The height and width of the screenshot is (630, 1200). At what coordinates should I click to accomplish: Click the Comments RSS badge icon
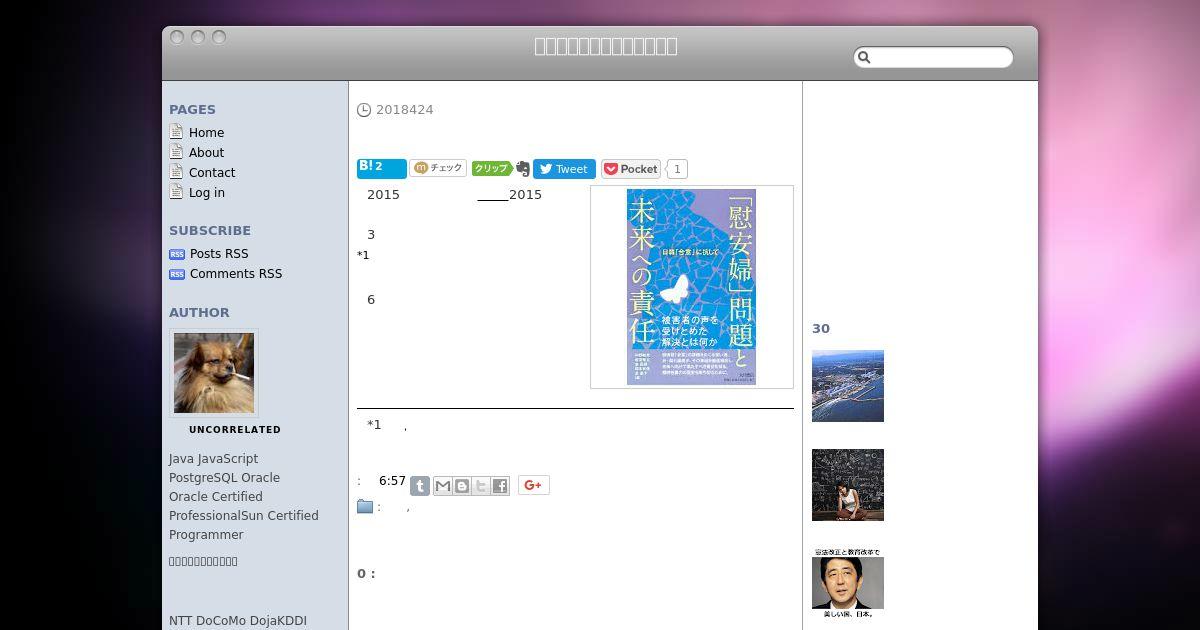pyautogui.click(x=177, y=274)
